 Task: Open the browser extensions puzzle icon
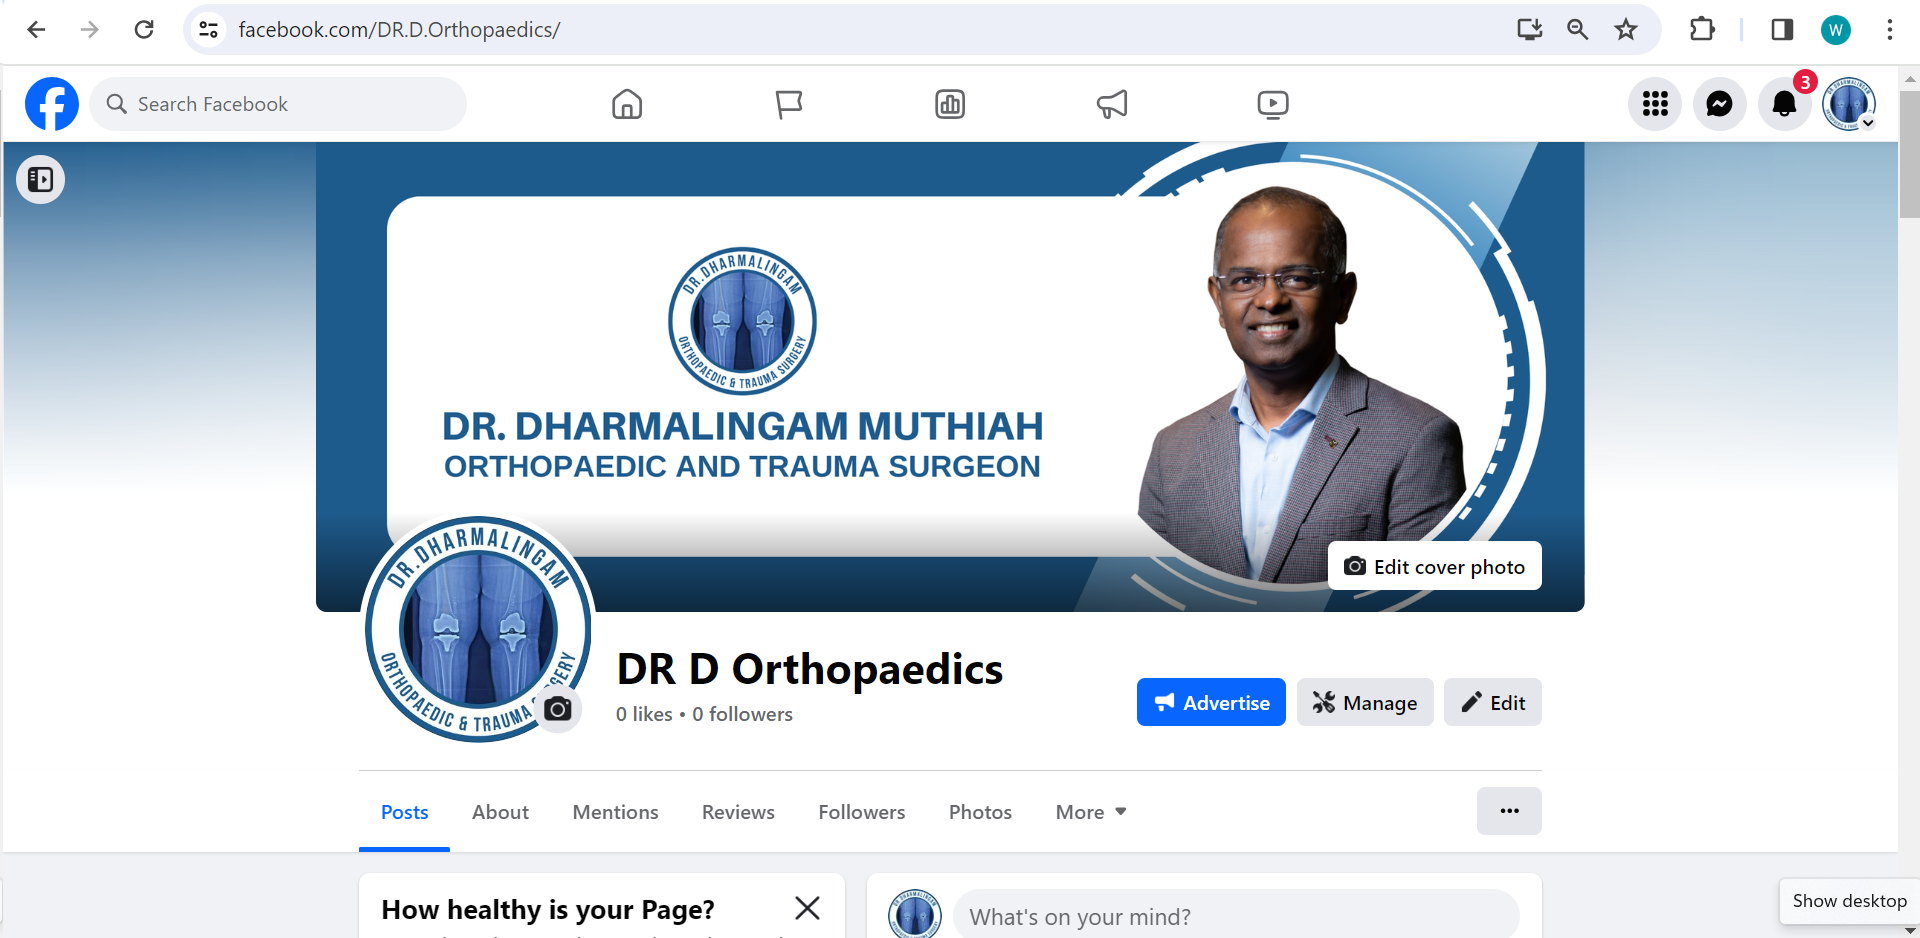click(1702, 30)
